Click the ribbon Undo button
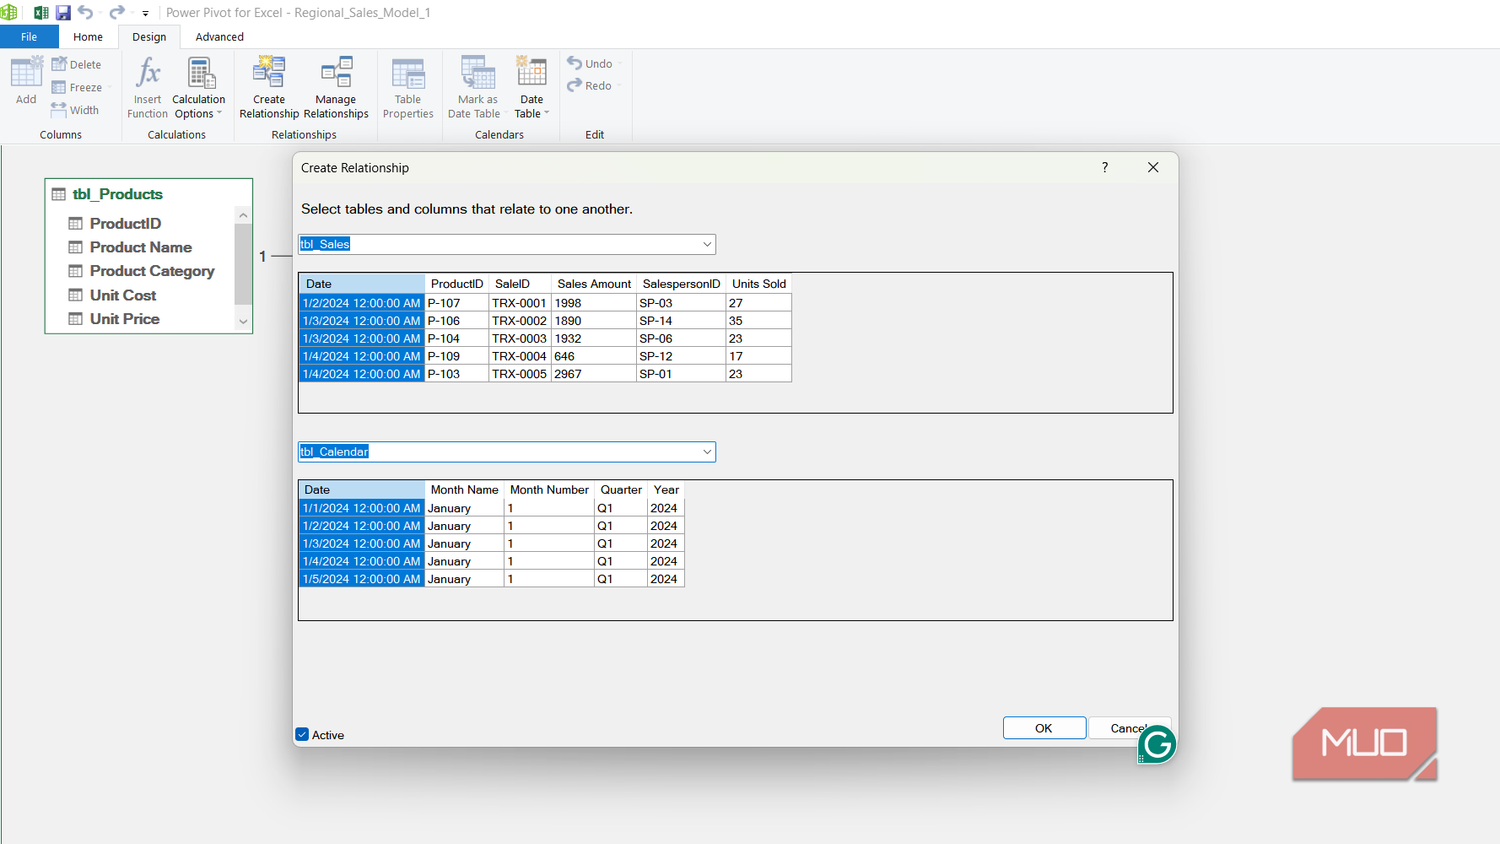1500x844 pixels. pyautogui.click(x=590, y=63)
